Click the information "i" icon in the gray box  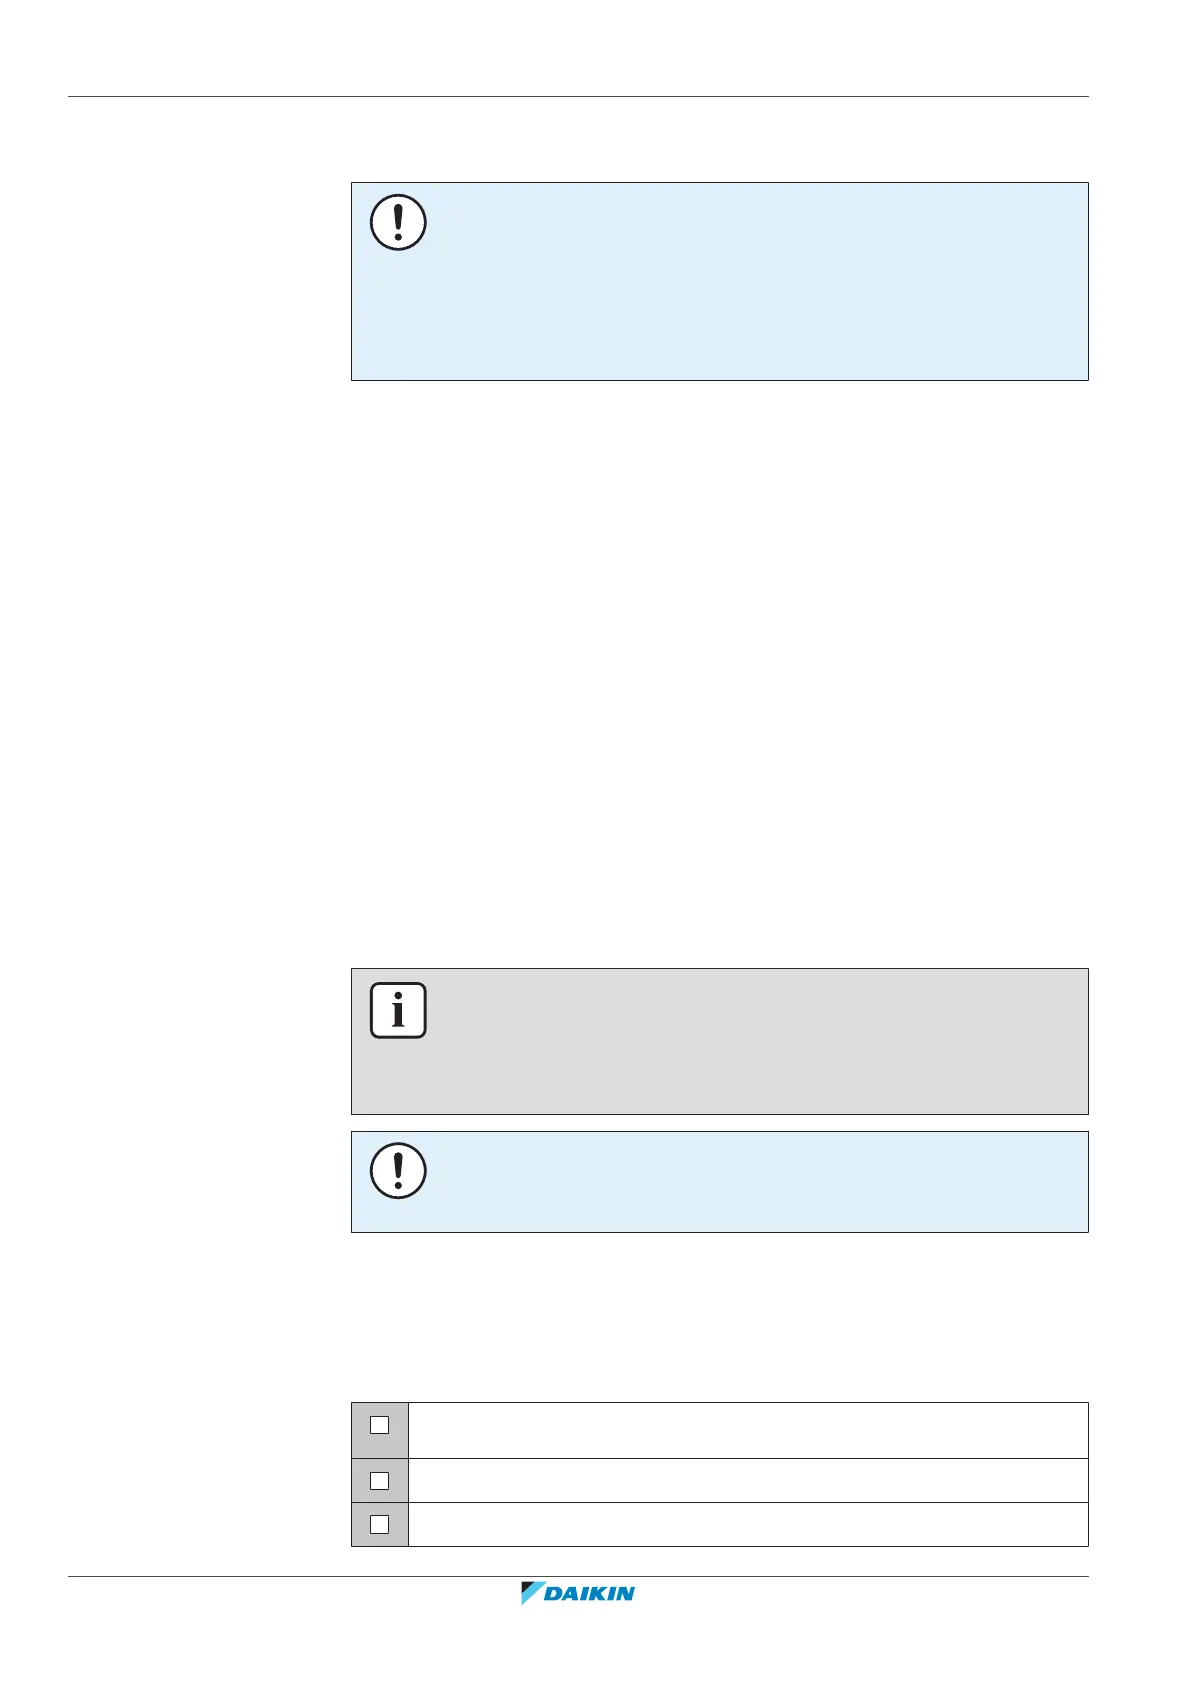click(398, 1011)
